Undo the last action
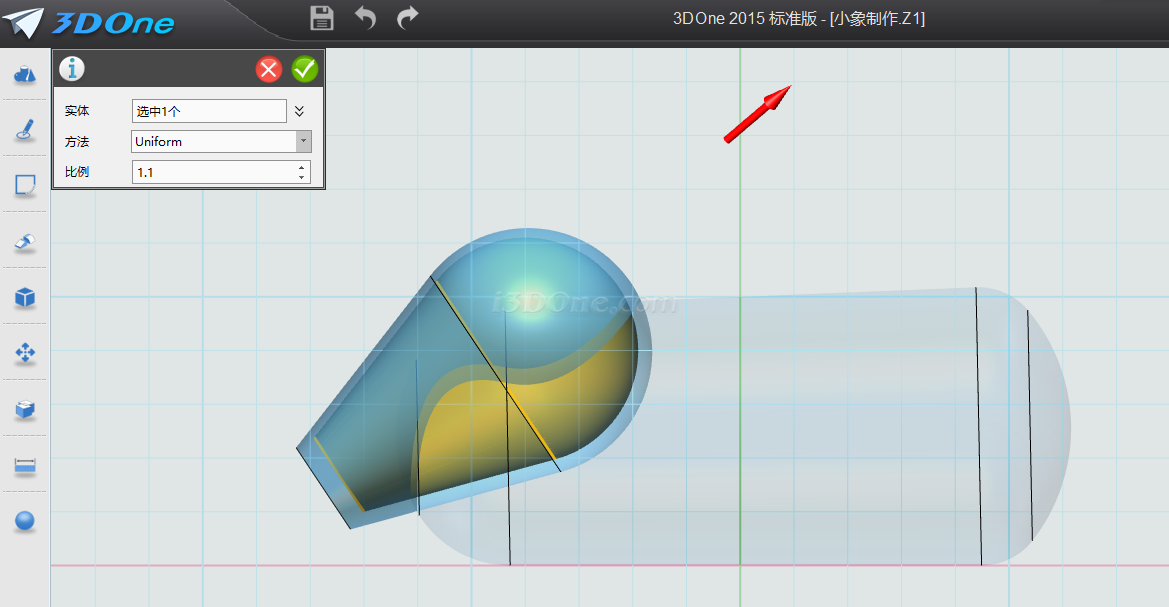The height and width of the screenshot is (607, 1169). tap(365, 17)
